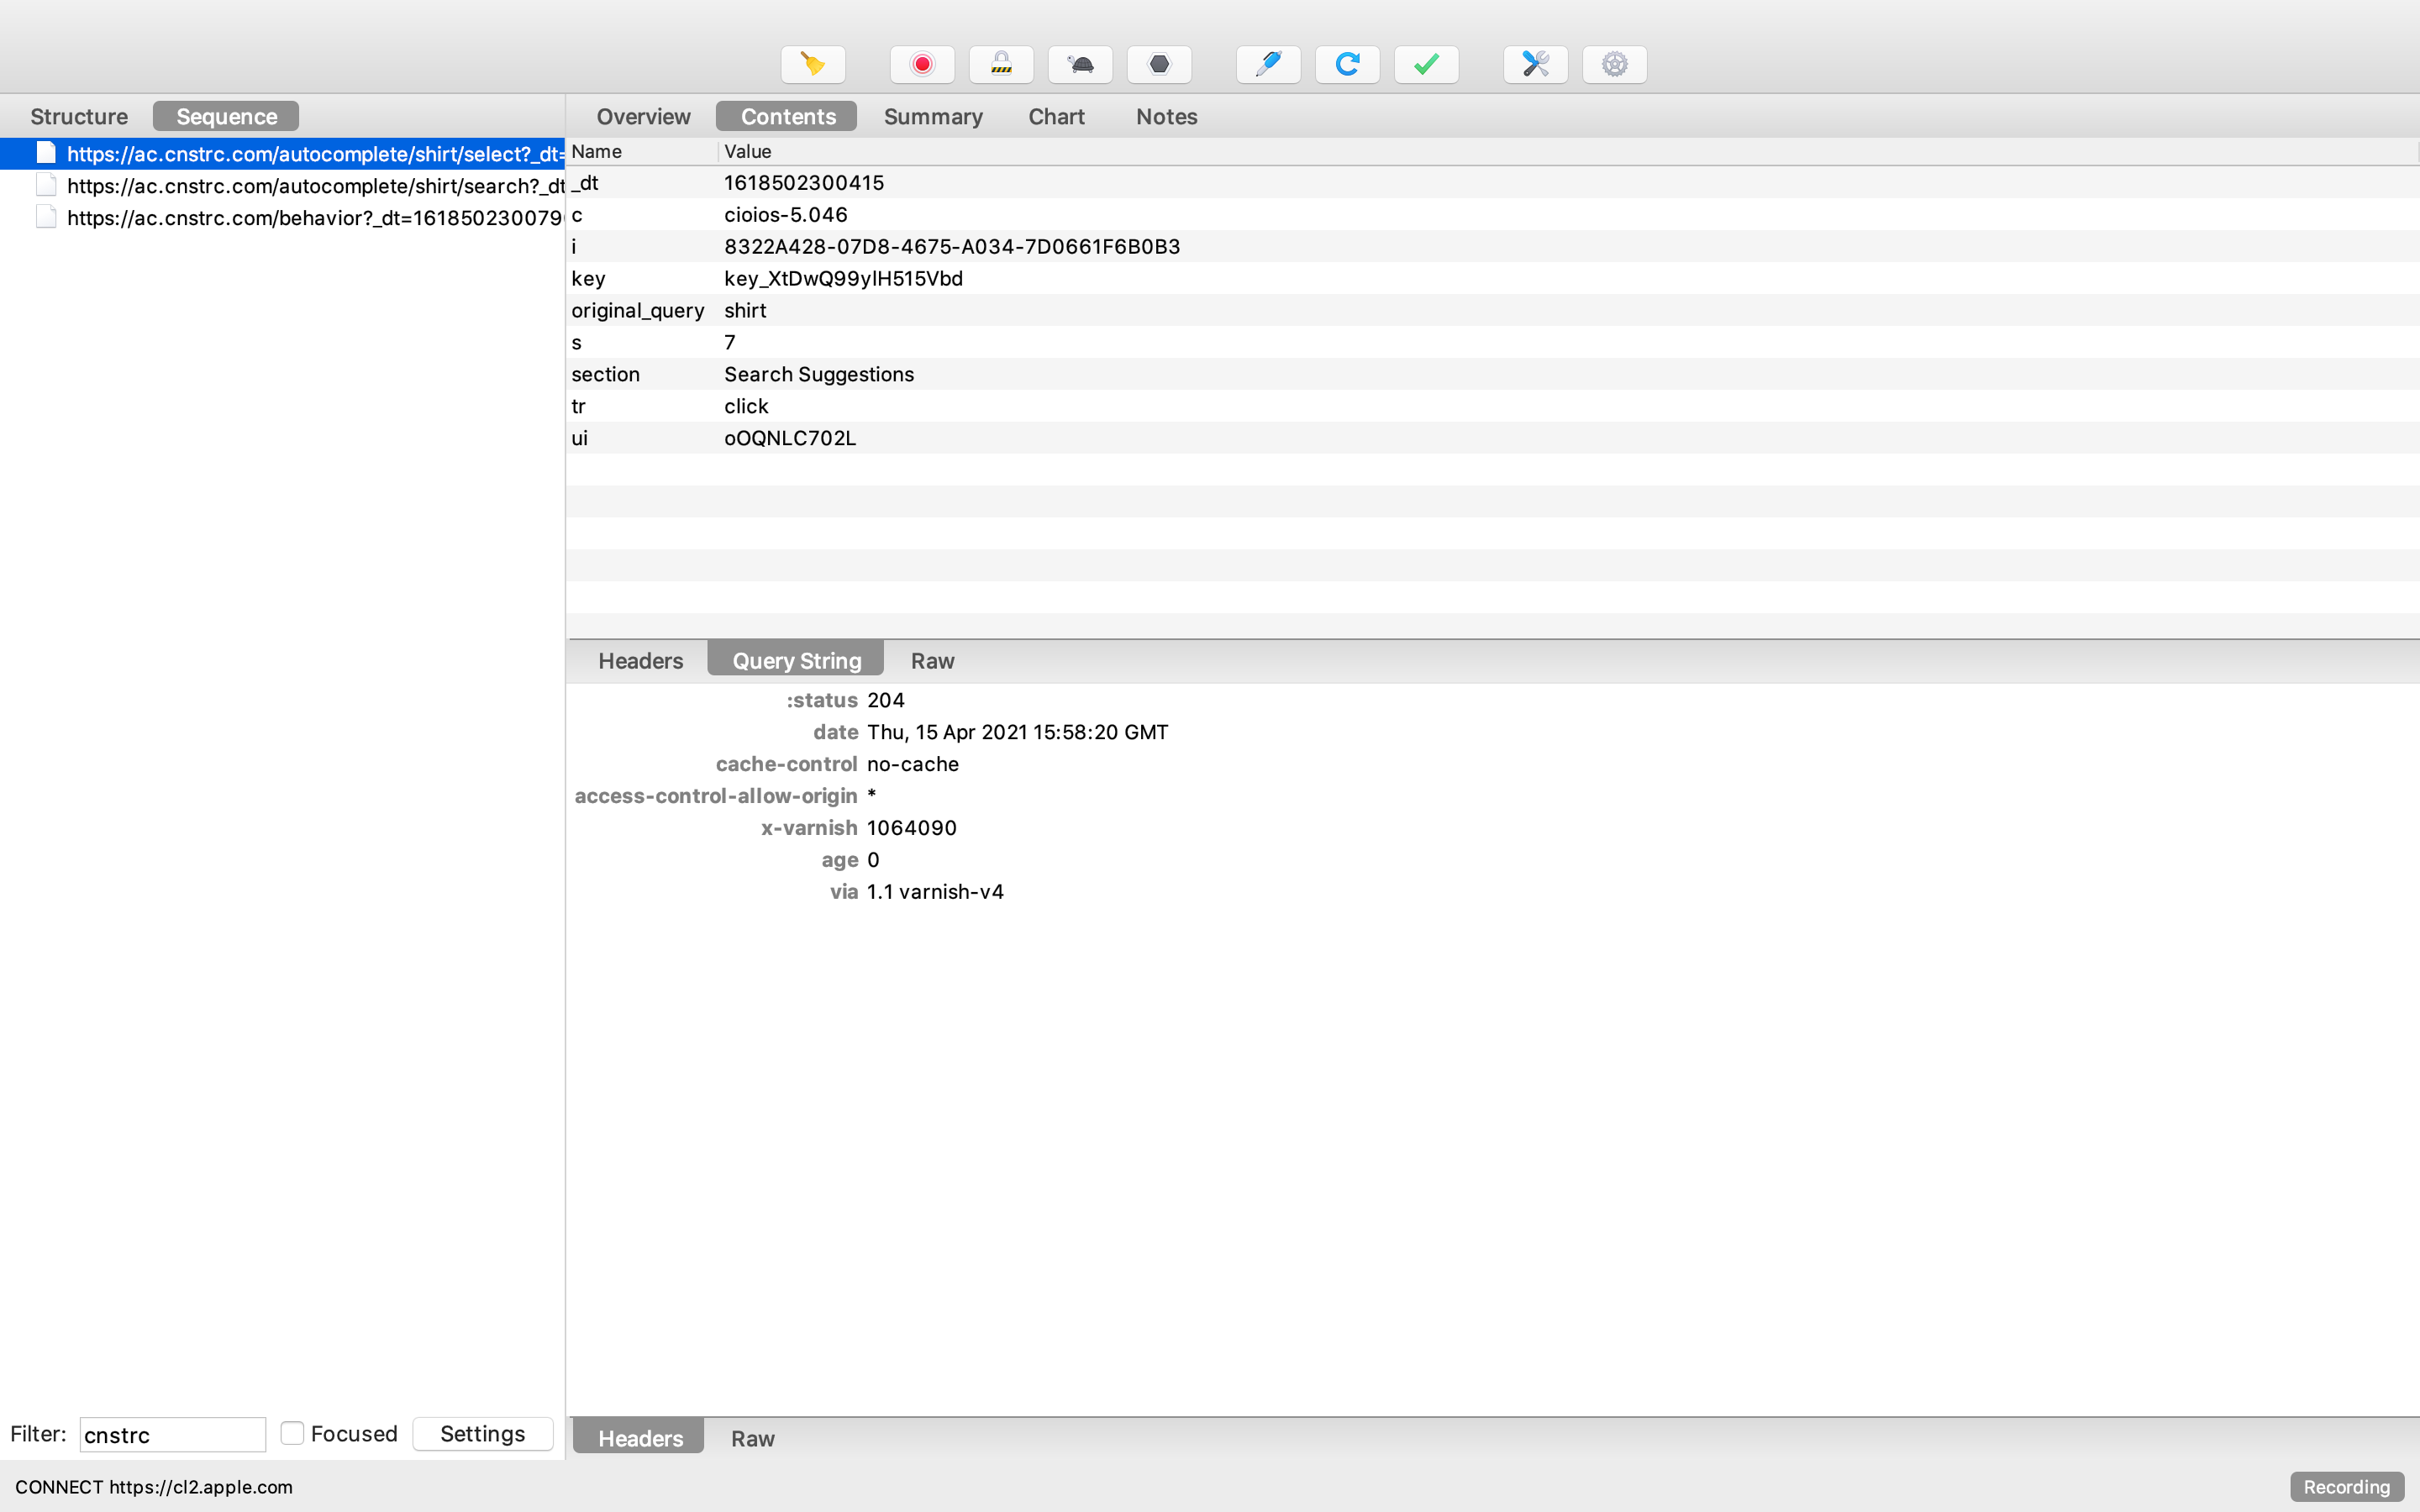Repeat the request using the refresh icon
The width and height of the screenshot is (2420, 1512).
[1345, 64]
